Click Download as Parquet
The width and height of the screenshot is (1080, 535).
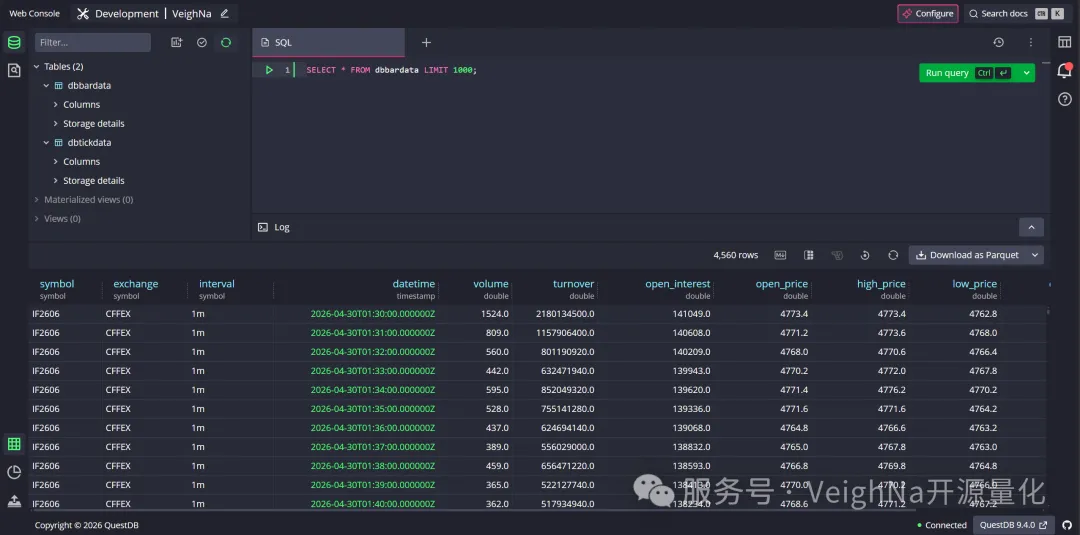click(968, 255)
